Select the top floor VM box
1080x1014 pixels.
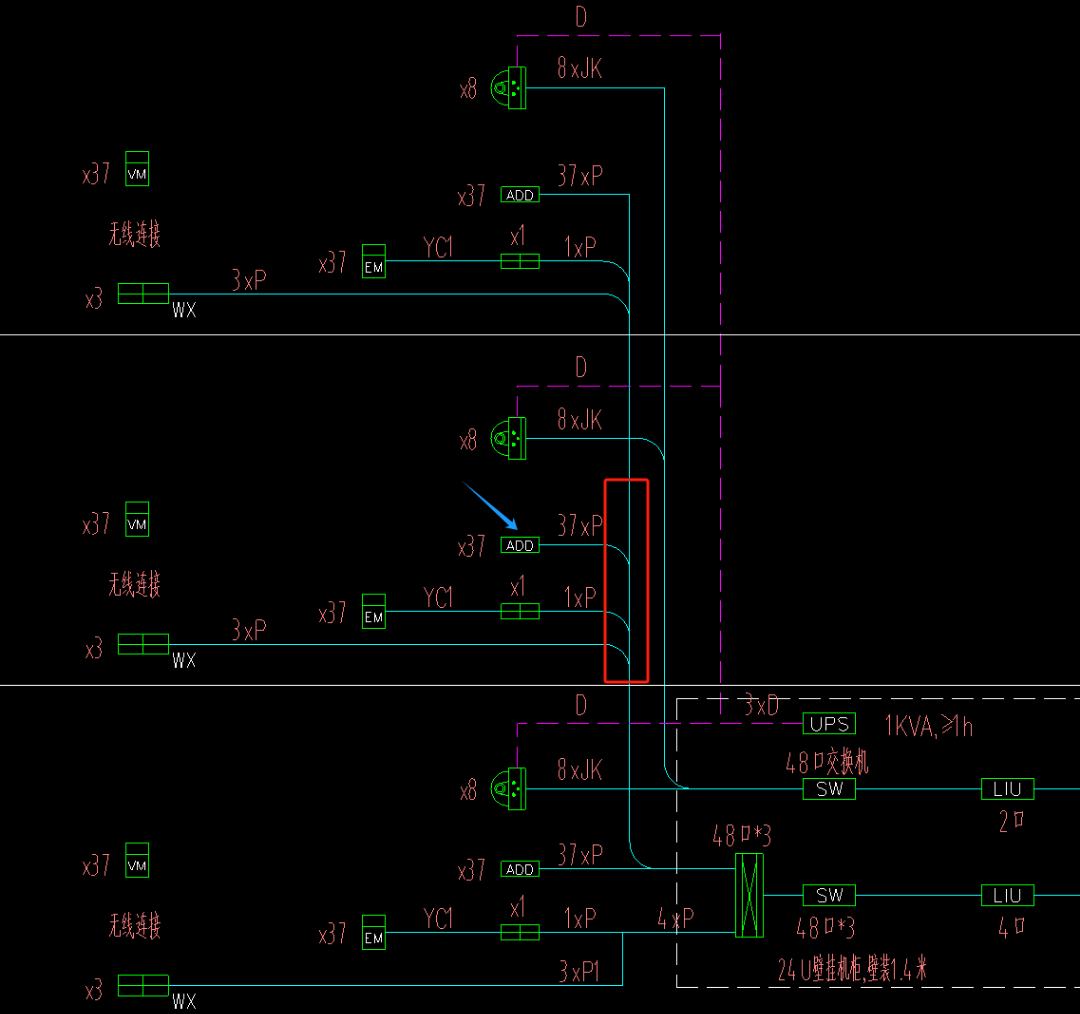137,169
